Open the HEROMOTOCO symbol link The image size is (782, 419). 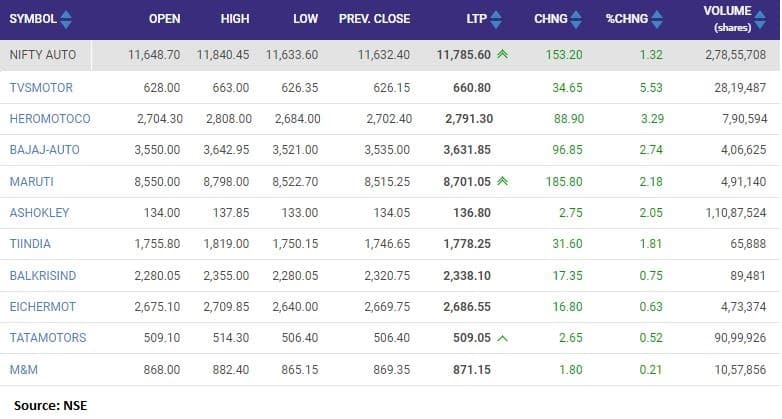tap(50, 118)
